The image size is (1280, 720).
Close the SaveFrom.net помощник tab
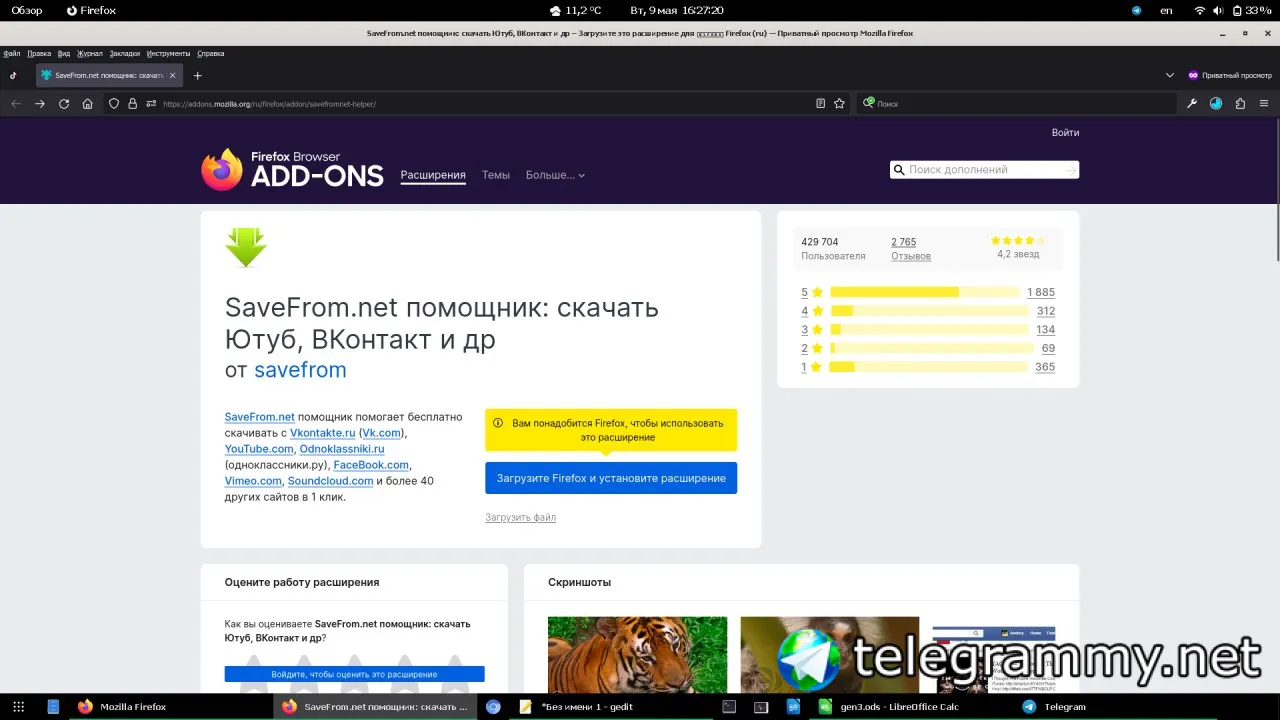tap(173, 76)
